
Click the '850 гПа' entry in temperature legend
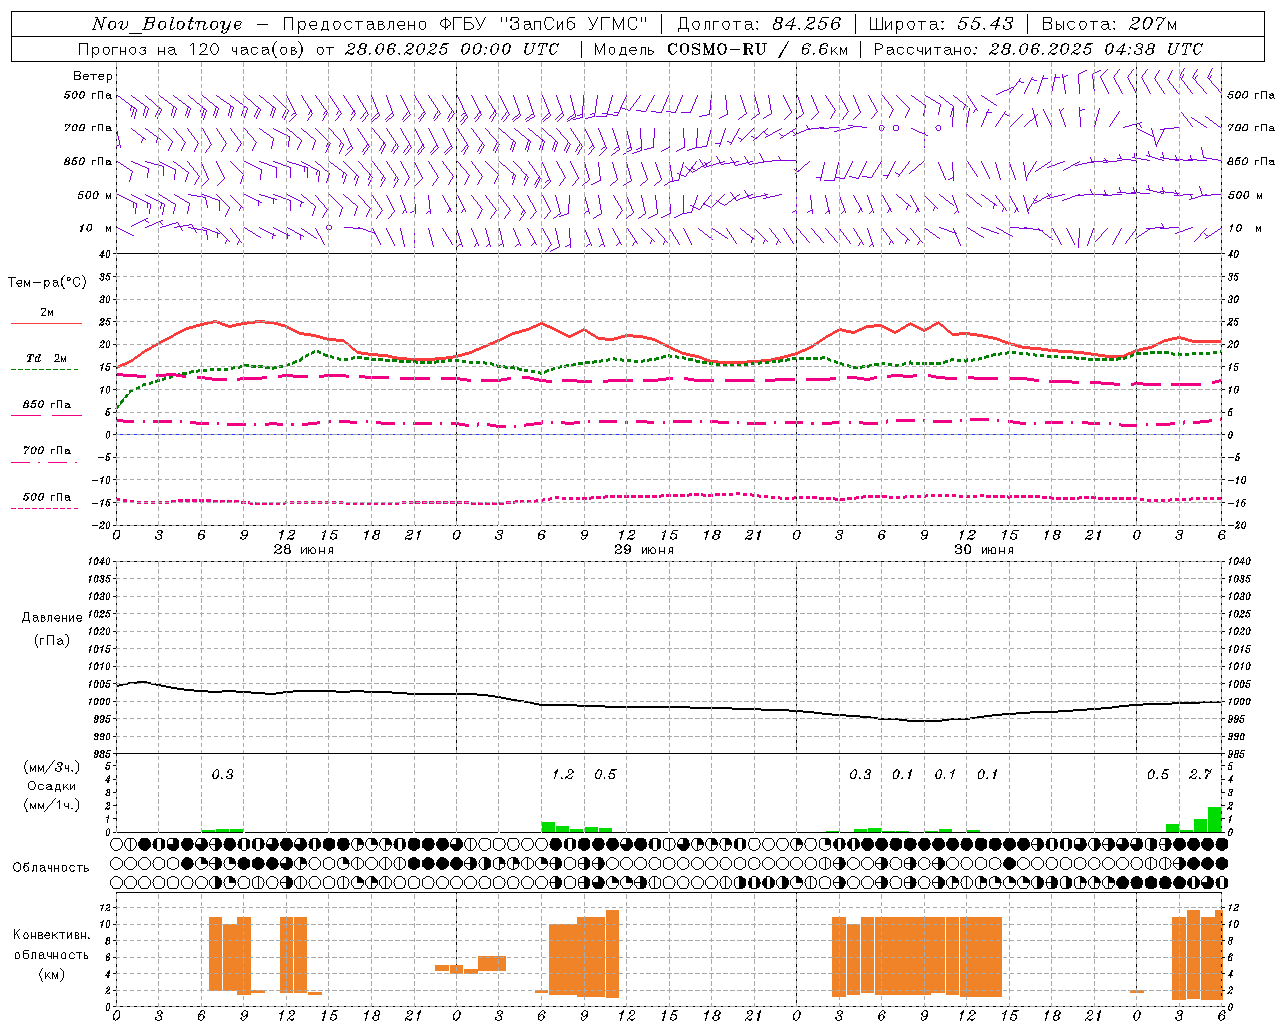(47, 405)
